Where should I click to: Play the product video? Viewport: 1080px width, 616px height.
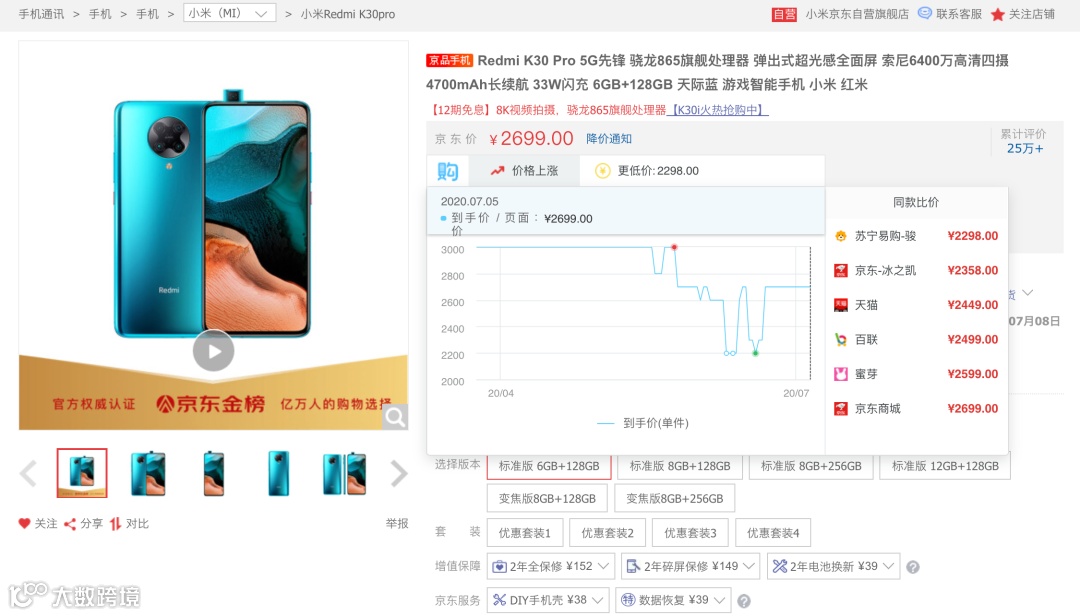pyautogui.click(x=214, y=351)
